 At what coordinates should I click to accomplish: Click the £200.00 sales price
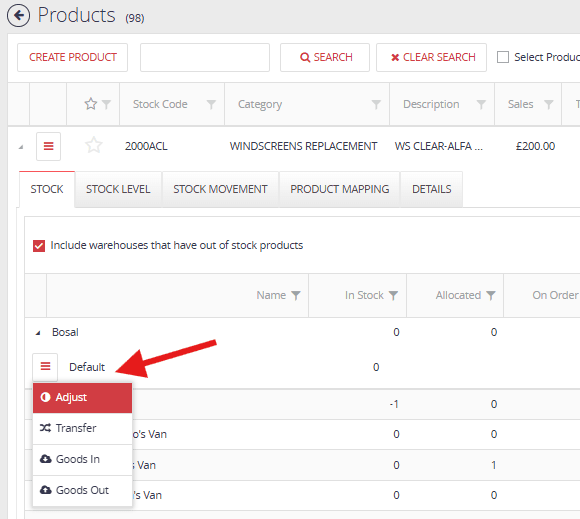pos(535,146)
